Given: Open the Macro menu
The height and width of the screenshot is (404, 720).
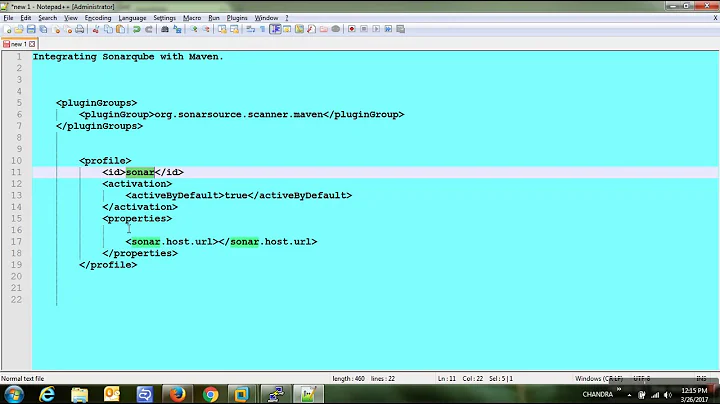Looking at the screenshot, I should click(x=192, y=18).
